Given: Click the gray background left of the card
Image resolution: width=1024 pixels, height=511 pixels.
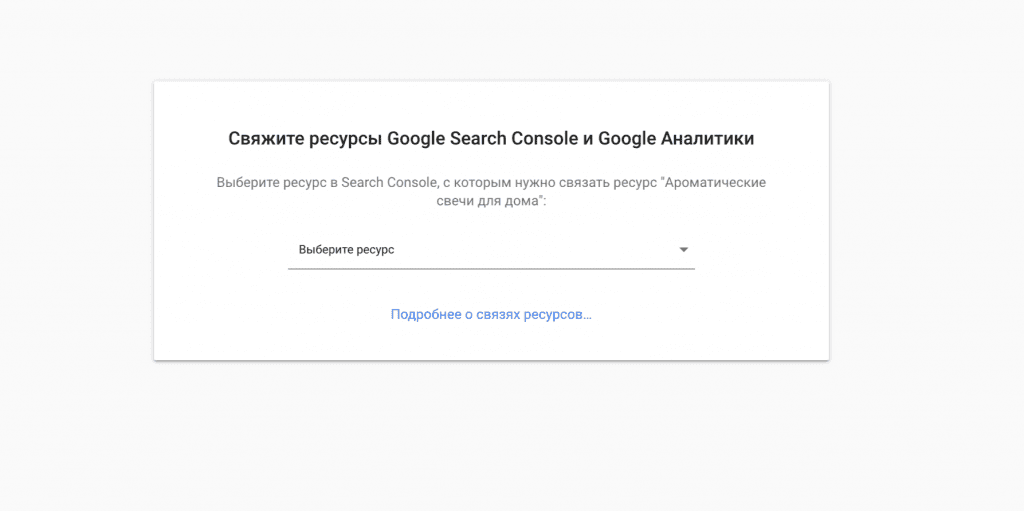Looking at the screenshot, I should (75, 220).
